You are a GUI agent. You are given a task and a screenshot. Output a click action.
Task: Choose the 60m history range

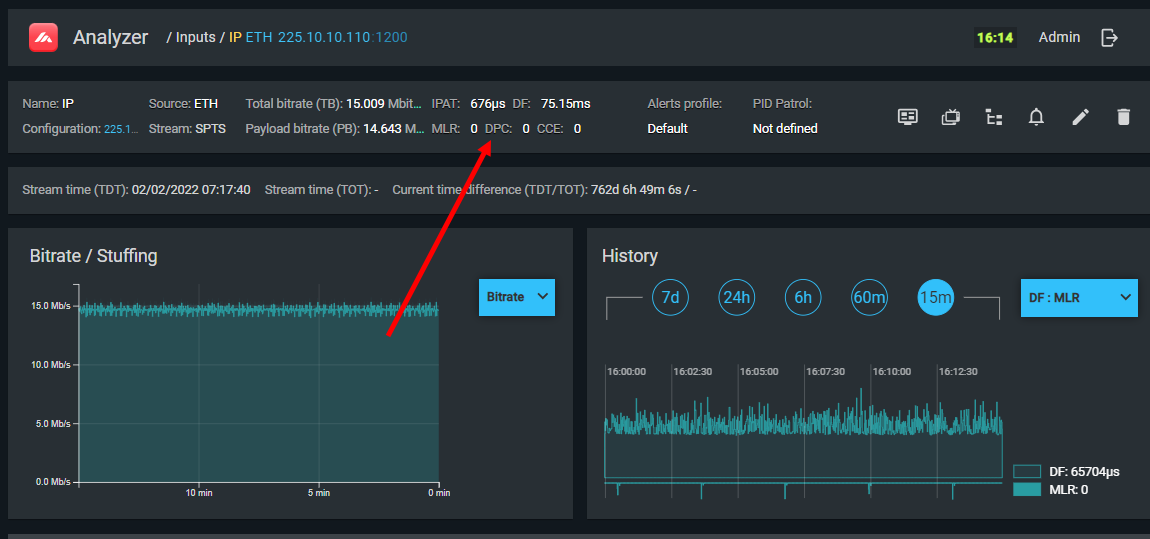coord(869,297)
